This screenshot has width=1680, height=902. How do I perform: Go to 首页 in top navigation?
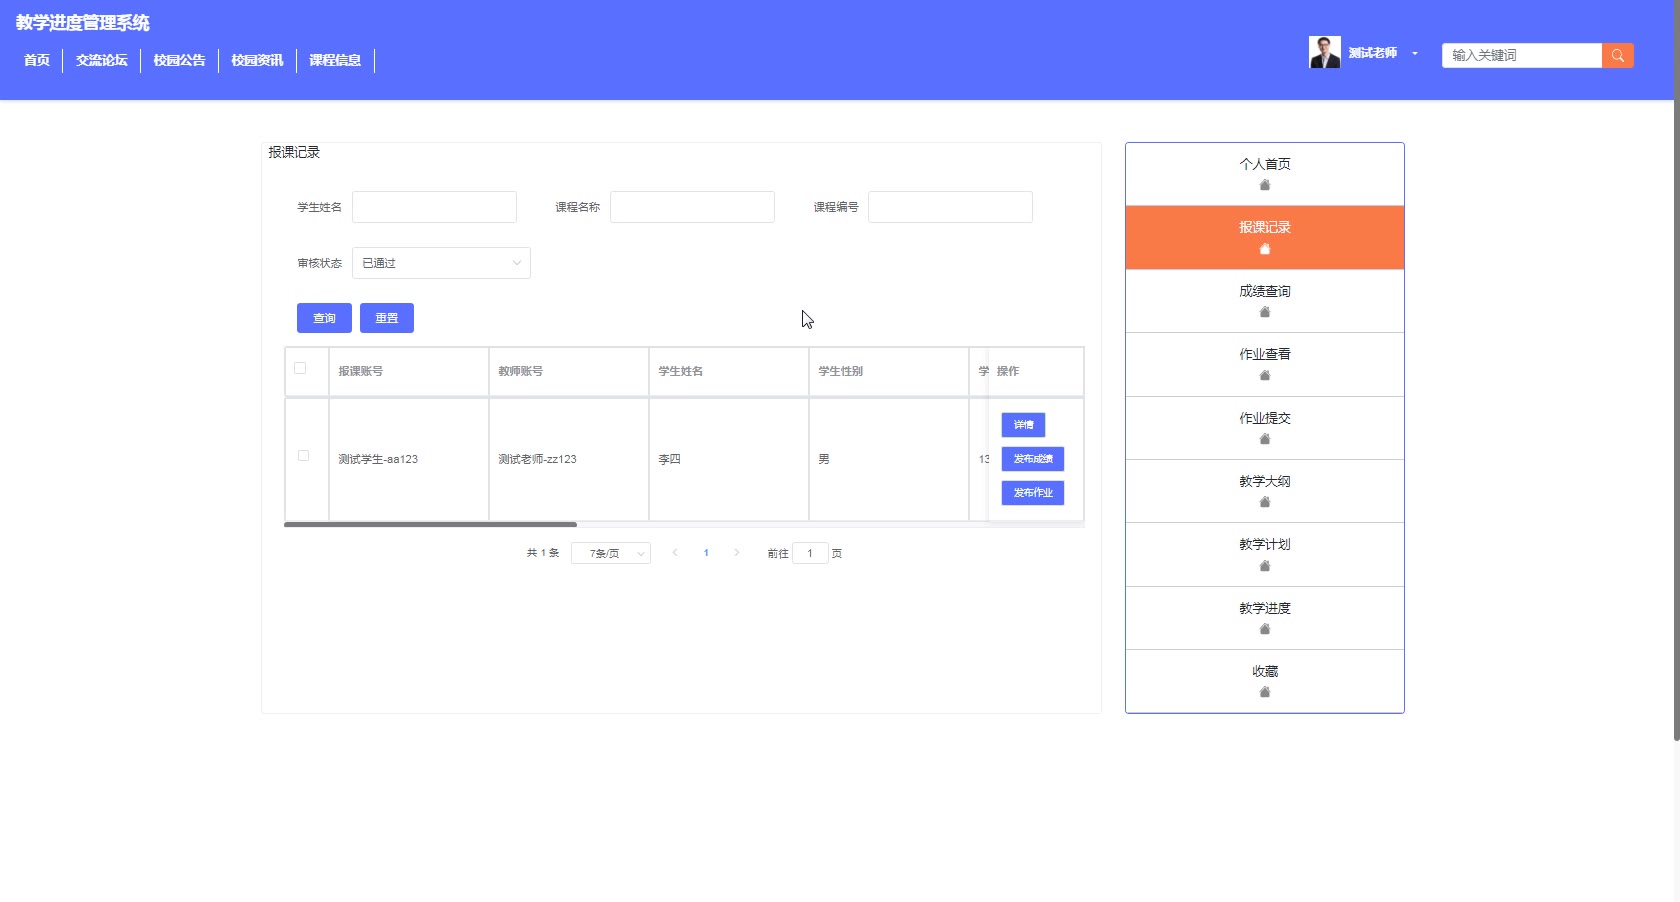[x=37, y=60]
